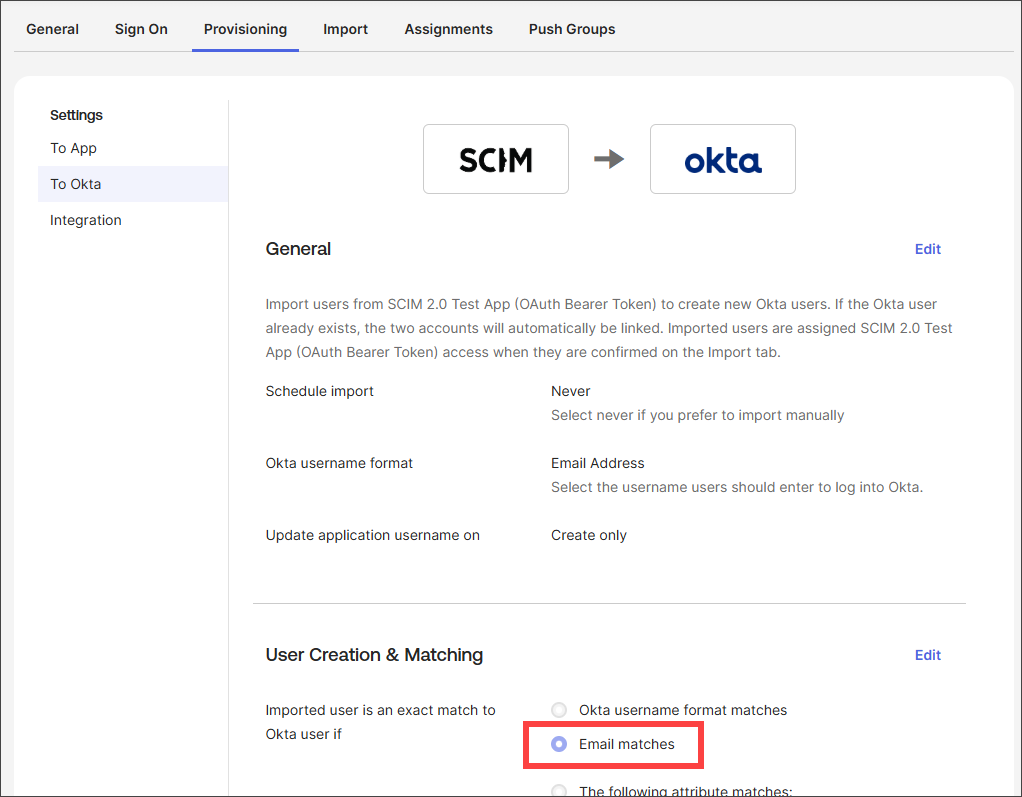Click the Okta logo tile
The height and width of the screenshot is (797, 1022).
(723, 159)
